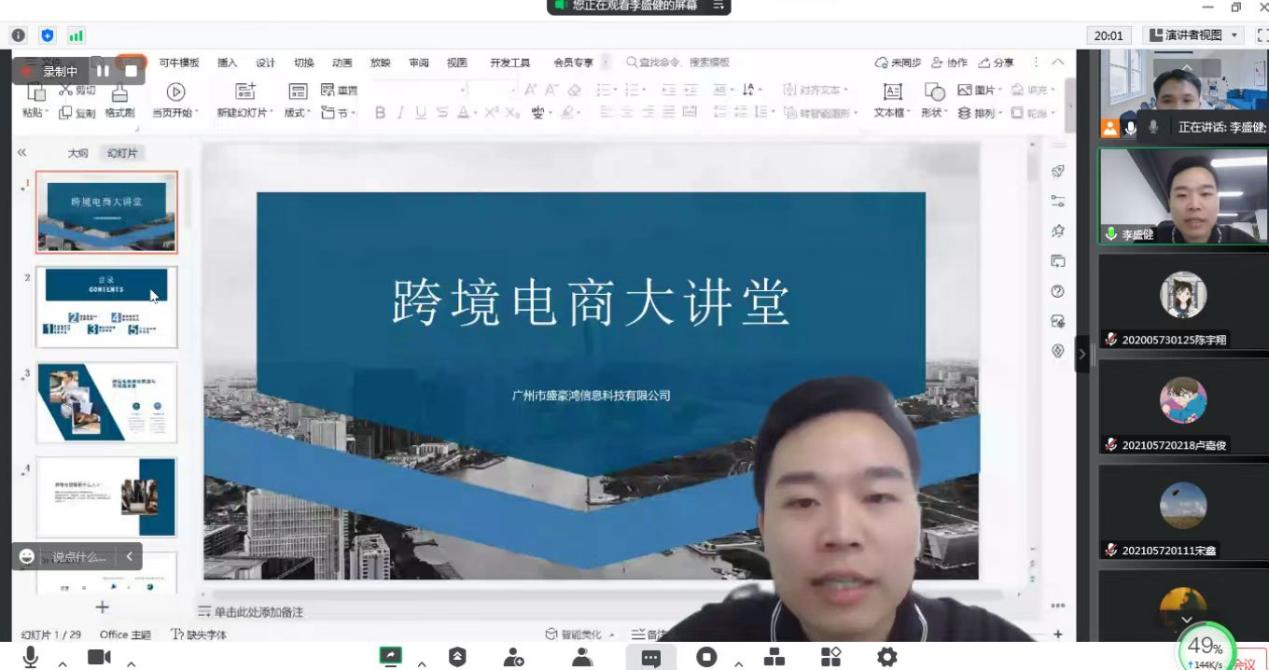Switch to the 大纲 outline tab
The width and height of the screenshot is (1269, 670).
tap(78, 153)
